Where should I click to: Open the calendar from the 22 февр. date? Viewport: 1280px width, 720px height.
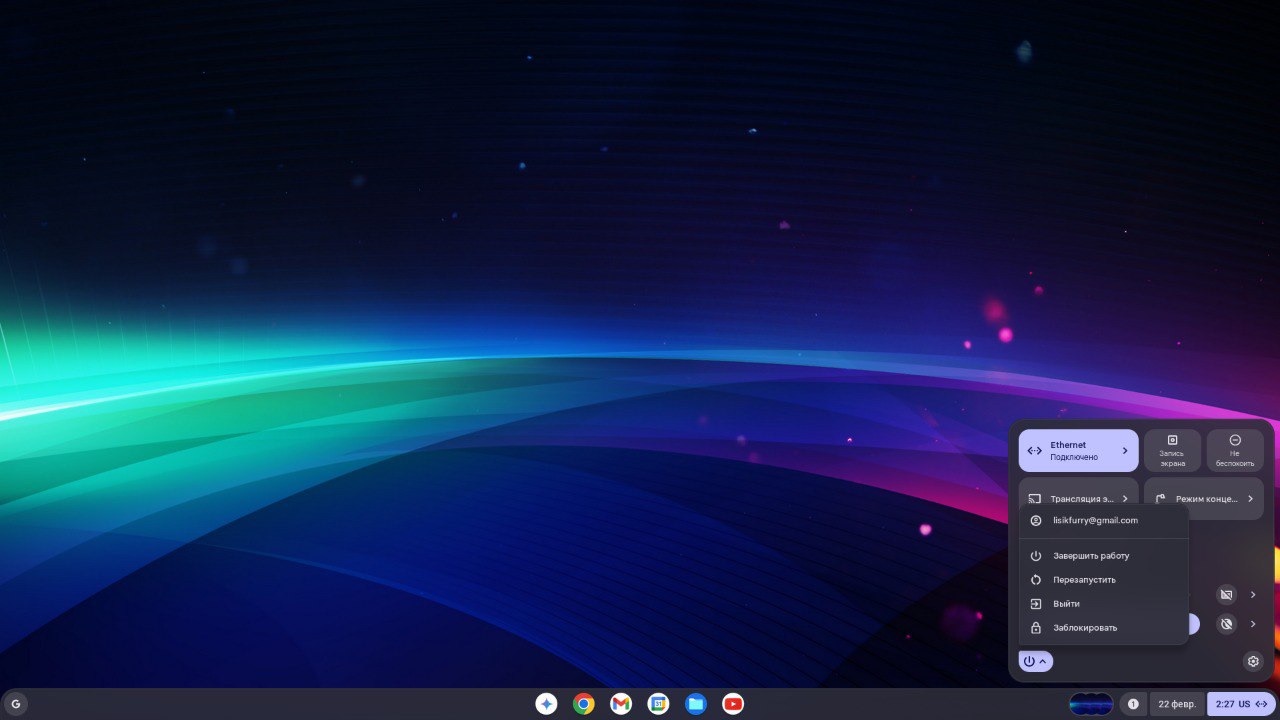1177,704
